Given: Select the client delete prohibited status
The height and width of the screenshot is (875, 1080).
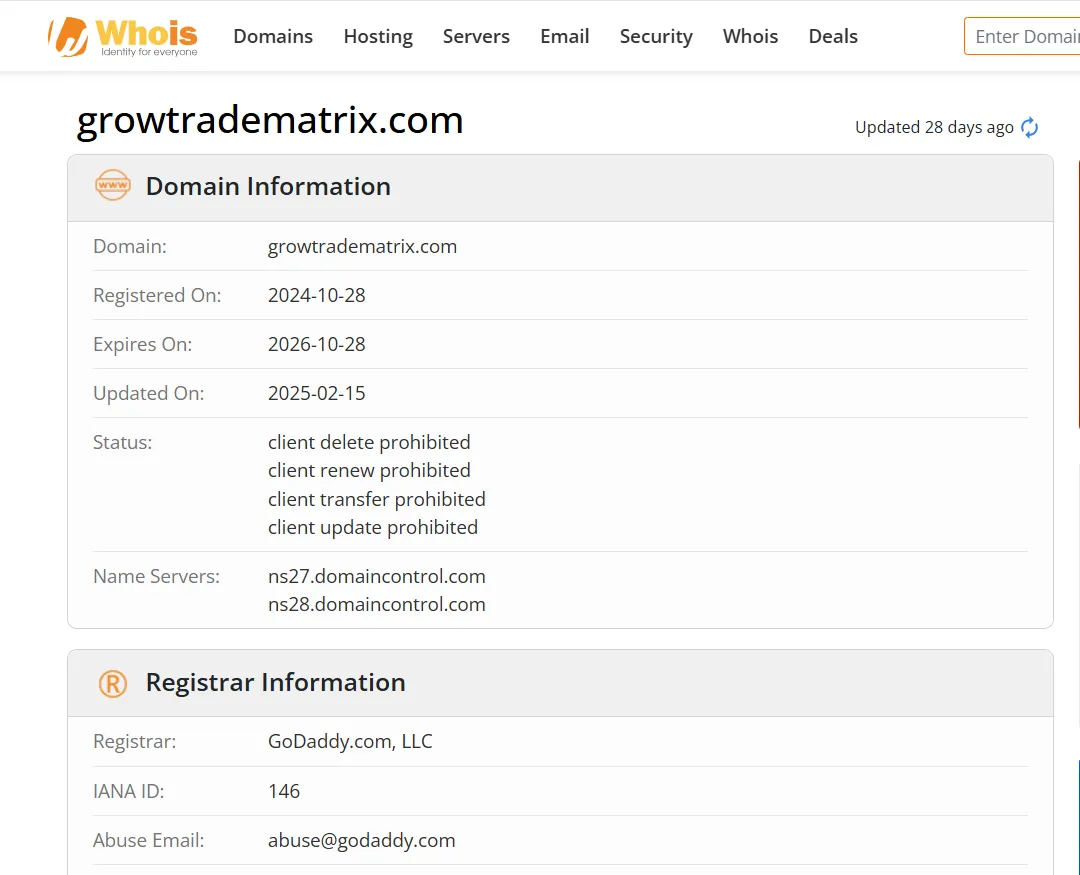Looking at the screenshot, I should point(369,442).
